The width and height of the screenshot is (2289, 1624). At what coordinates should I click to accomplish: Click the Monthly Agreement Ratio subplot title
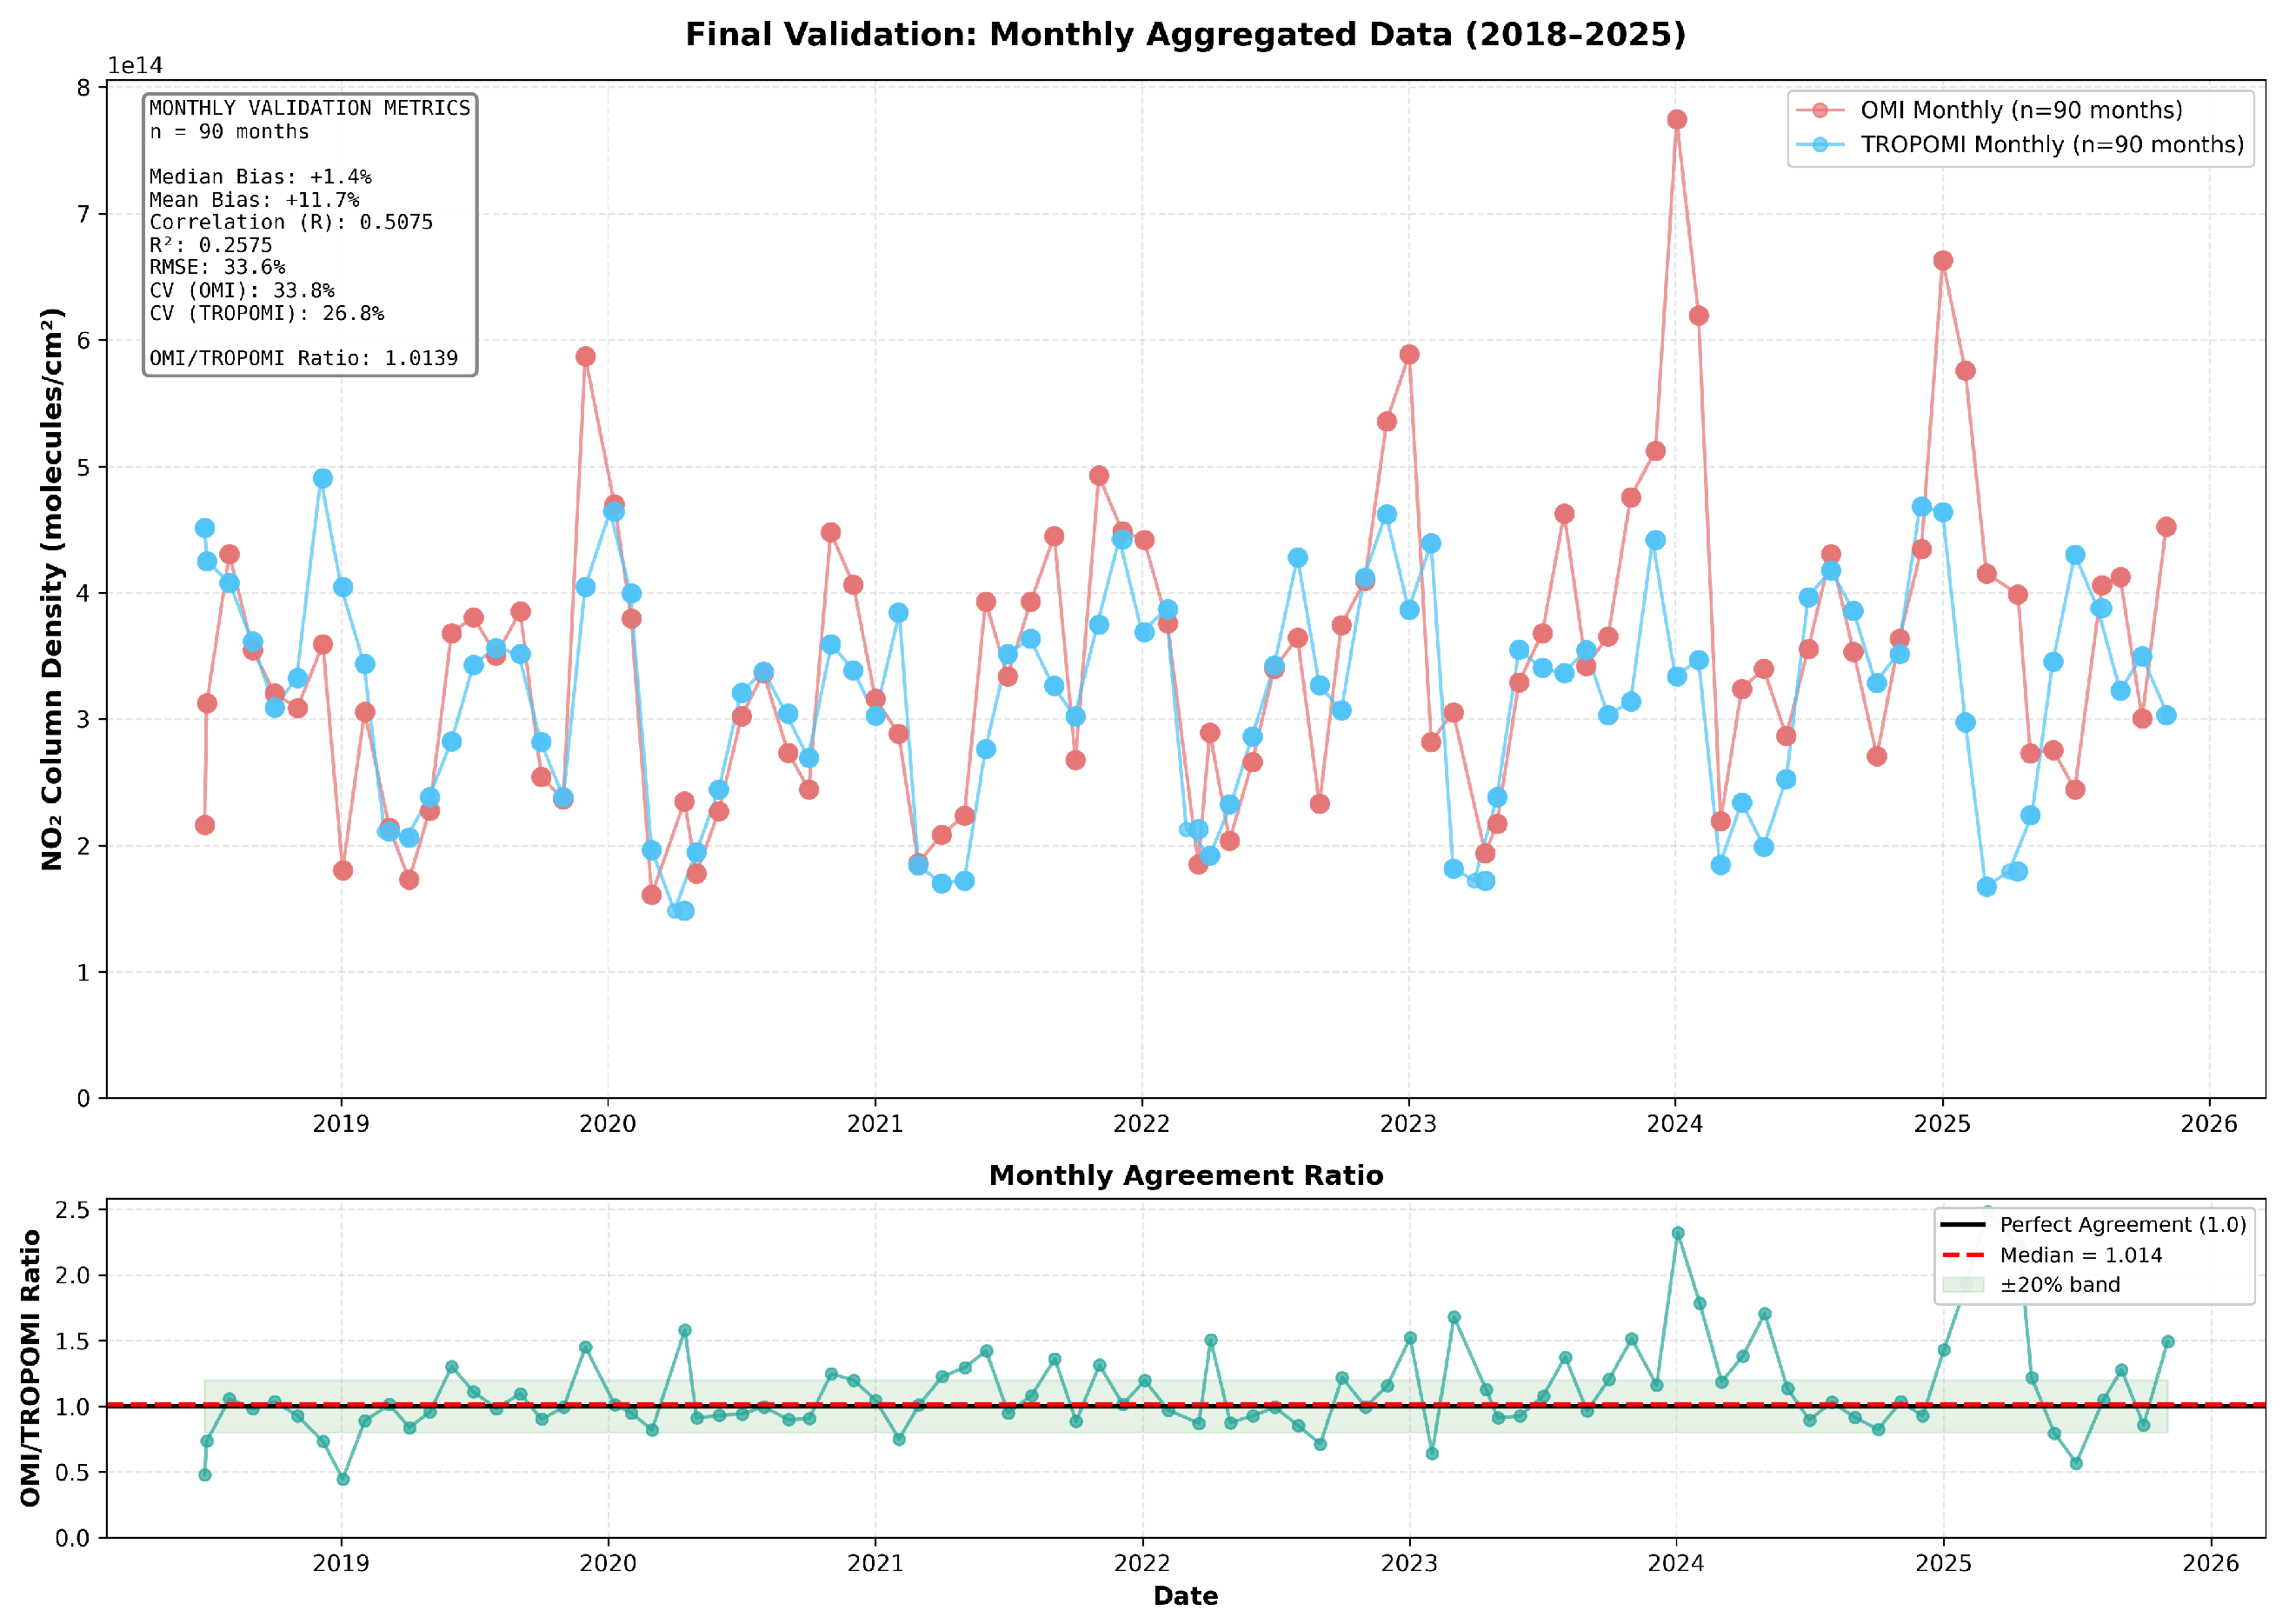tap(1185, 1176)
